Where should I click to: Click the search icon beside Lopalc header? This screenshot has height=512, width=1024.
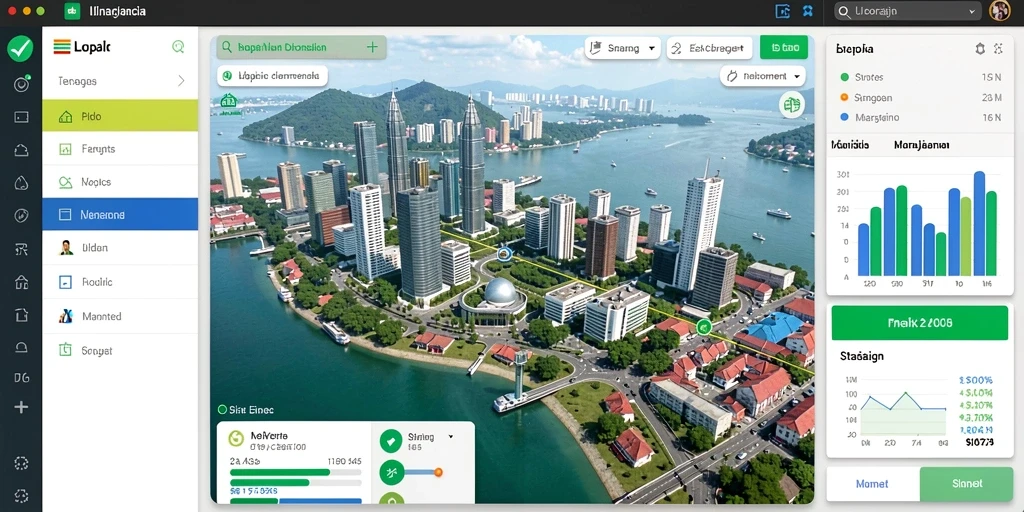(x=178, y=46)
